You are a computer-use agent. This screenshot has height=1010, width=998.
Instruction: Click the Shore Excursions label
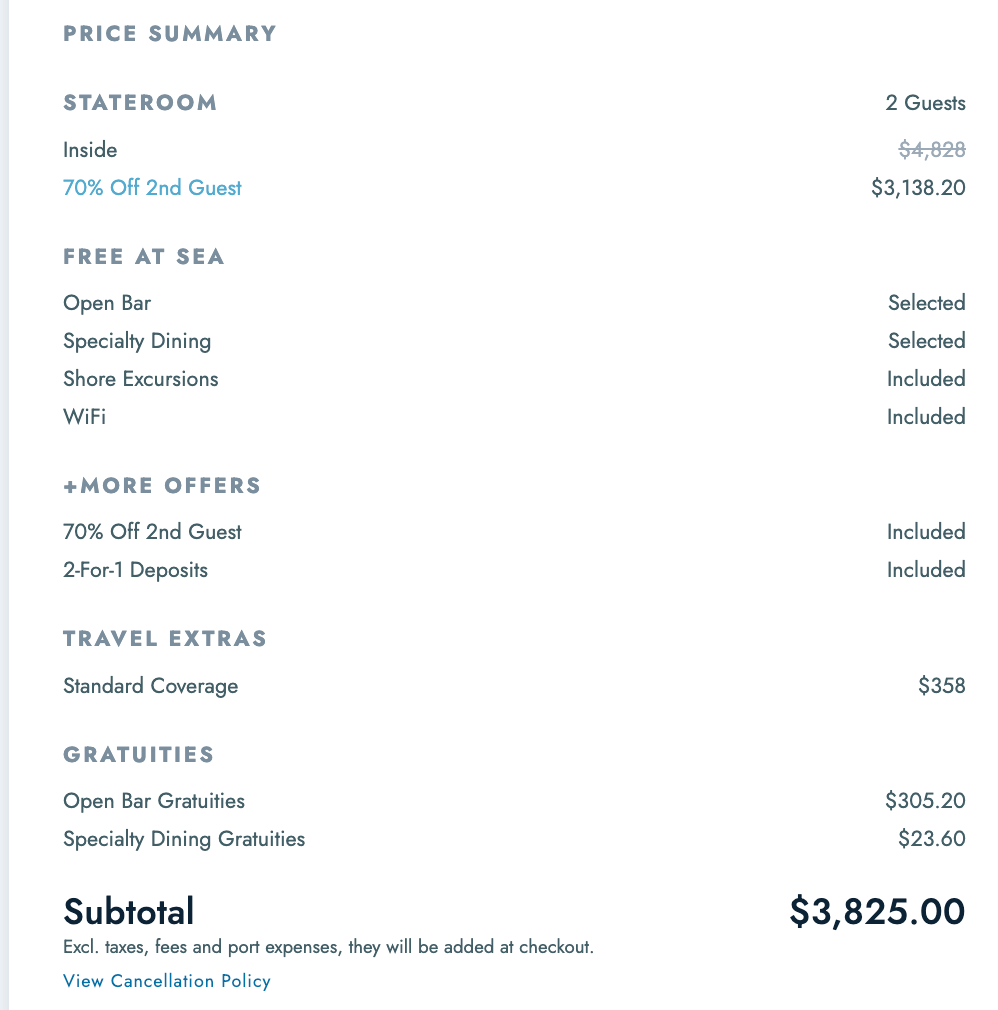(140, 379)
